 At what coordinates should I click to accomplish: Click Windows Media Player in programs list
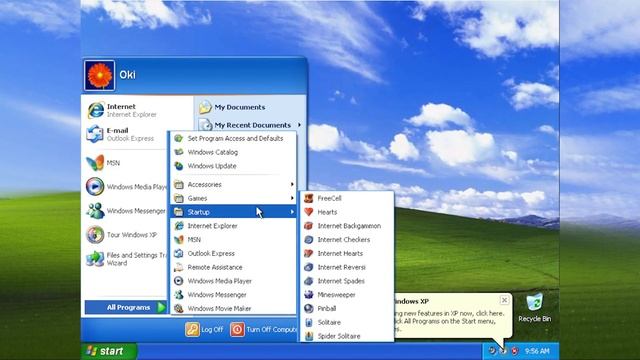[233, 281]
